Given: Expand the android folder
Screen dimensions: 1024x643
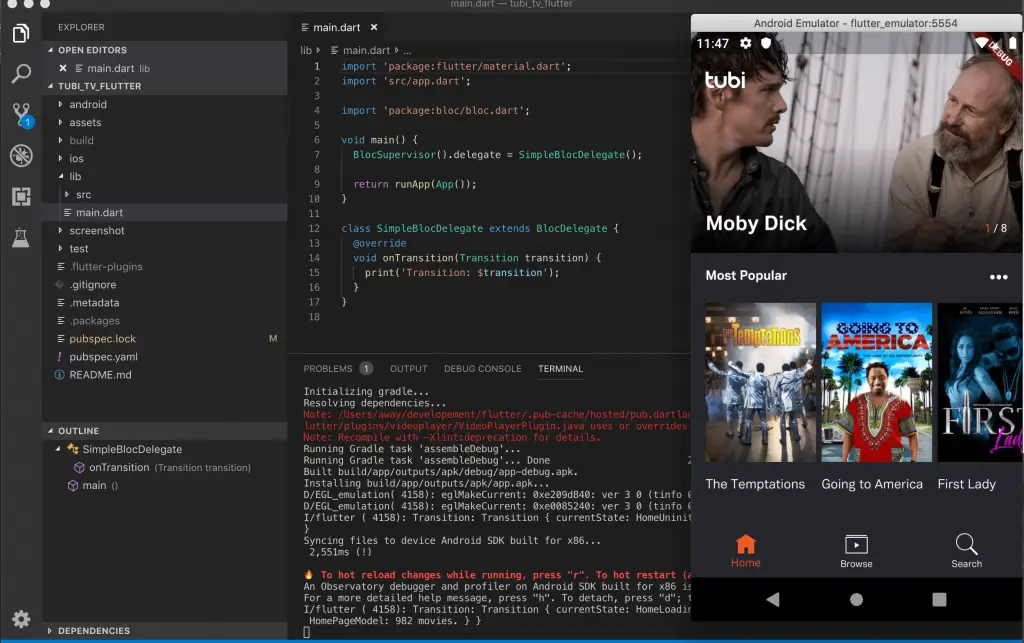Looking at the screenshot, I should pyautogui.click(x=87, y=104).
